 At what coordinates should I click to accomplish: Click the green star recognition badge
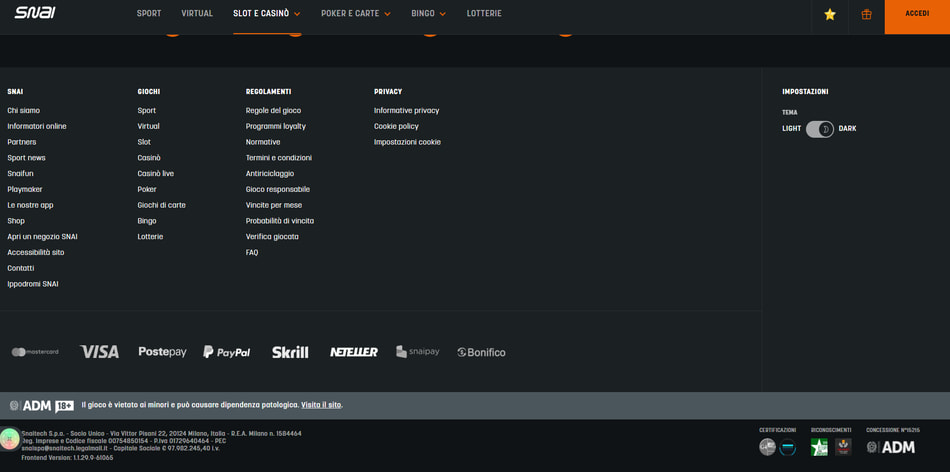(819, 447)
